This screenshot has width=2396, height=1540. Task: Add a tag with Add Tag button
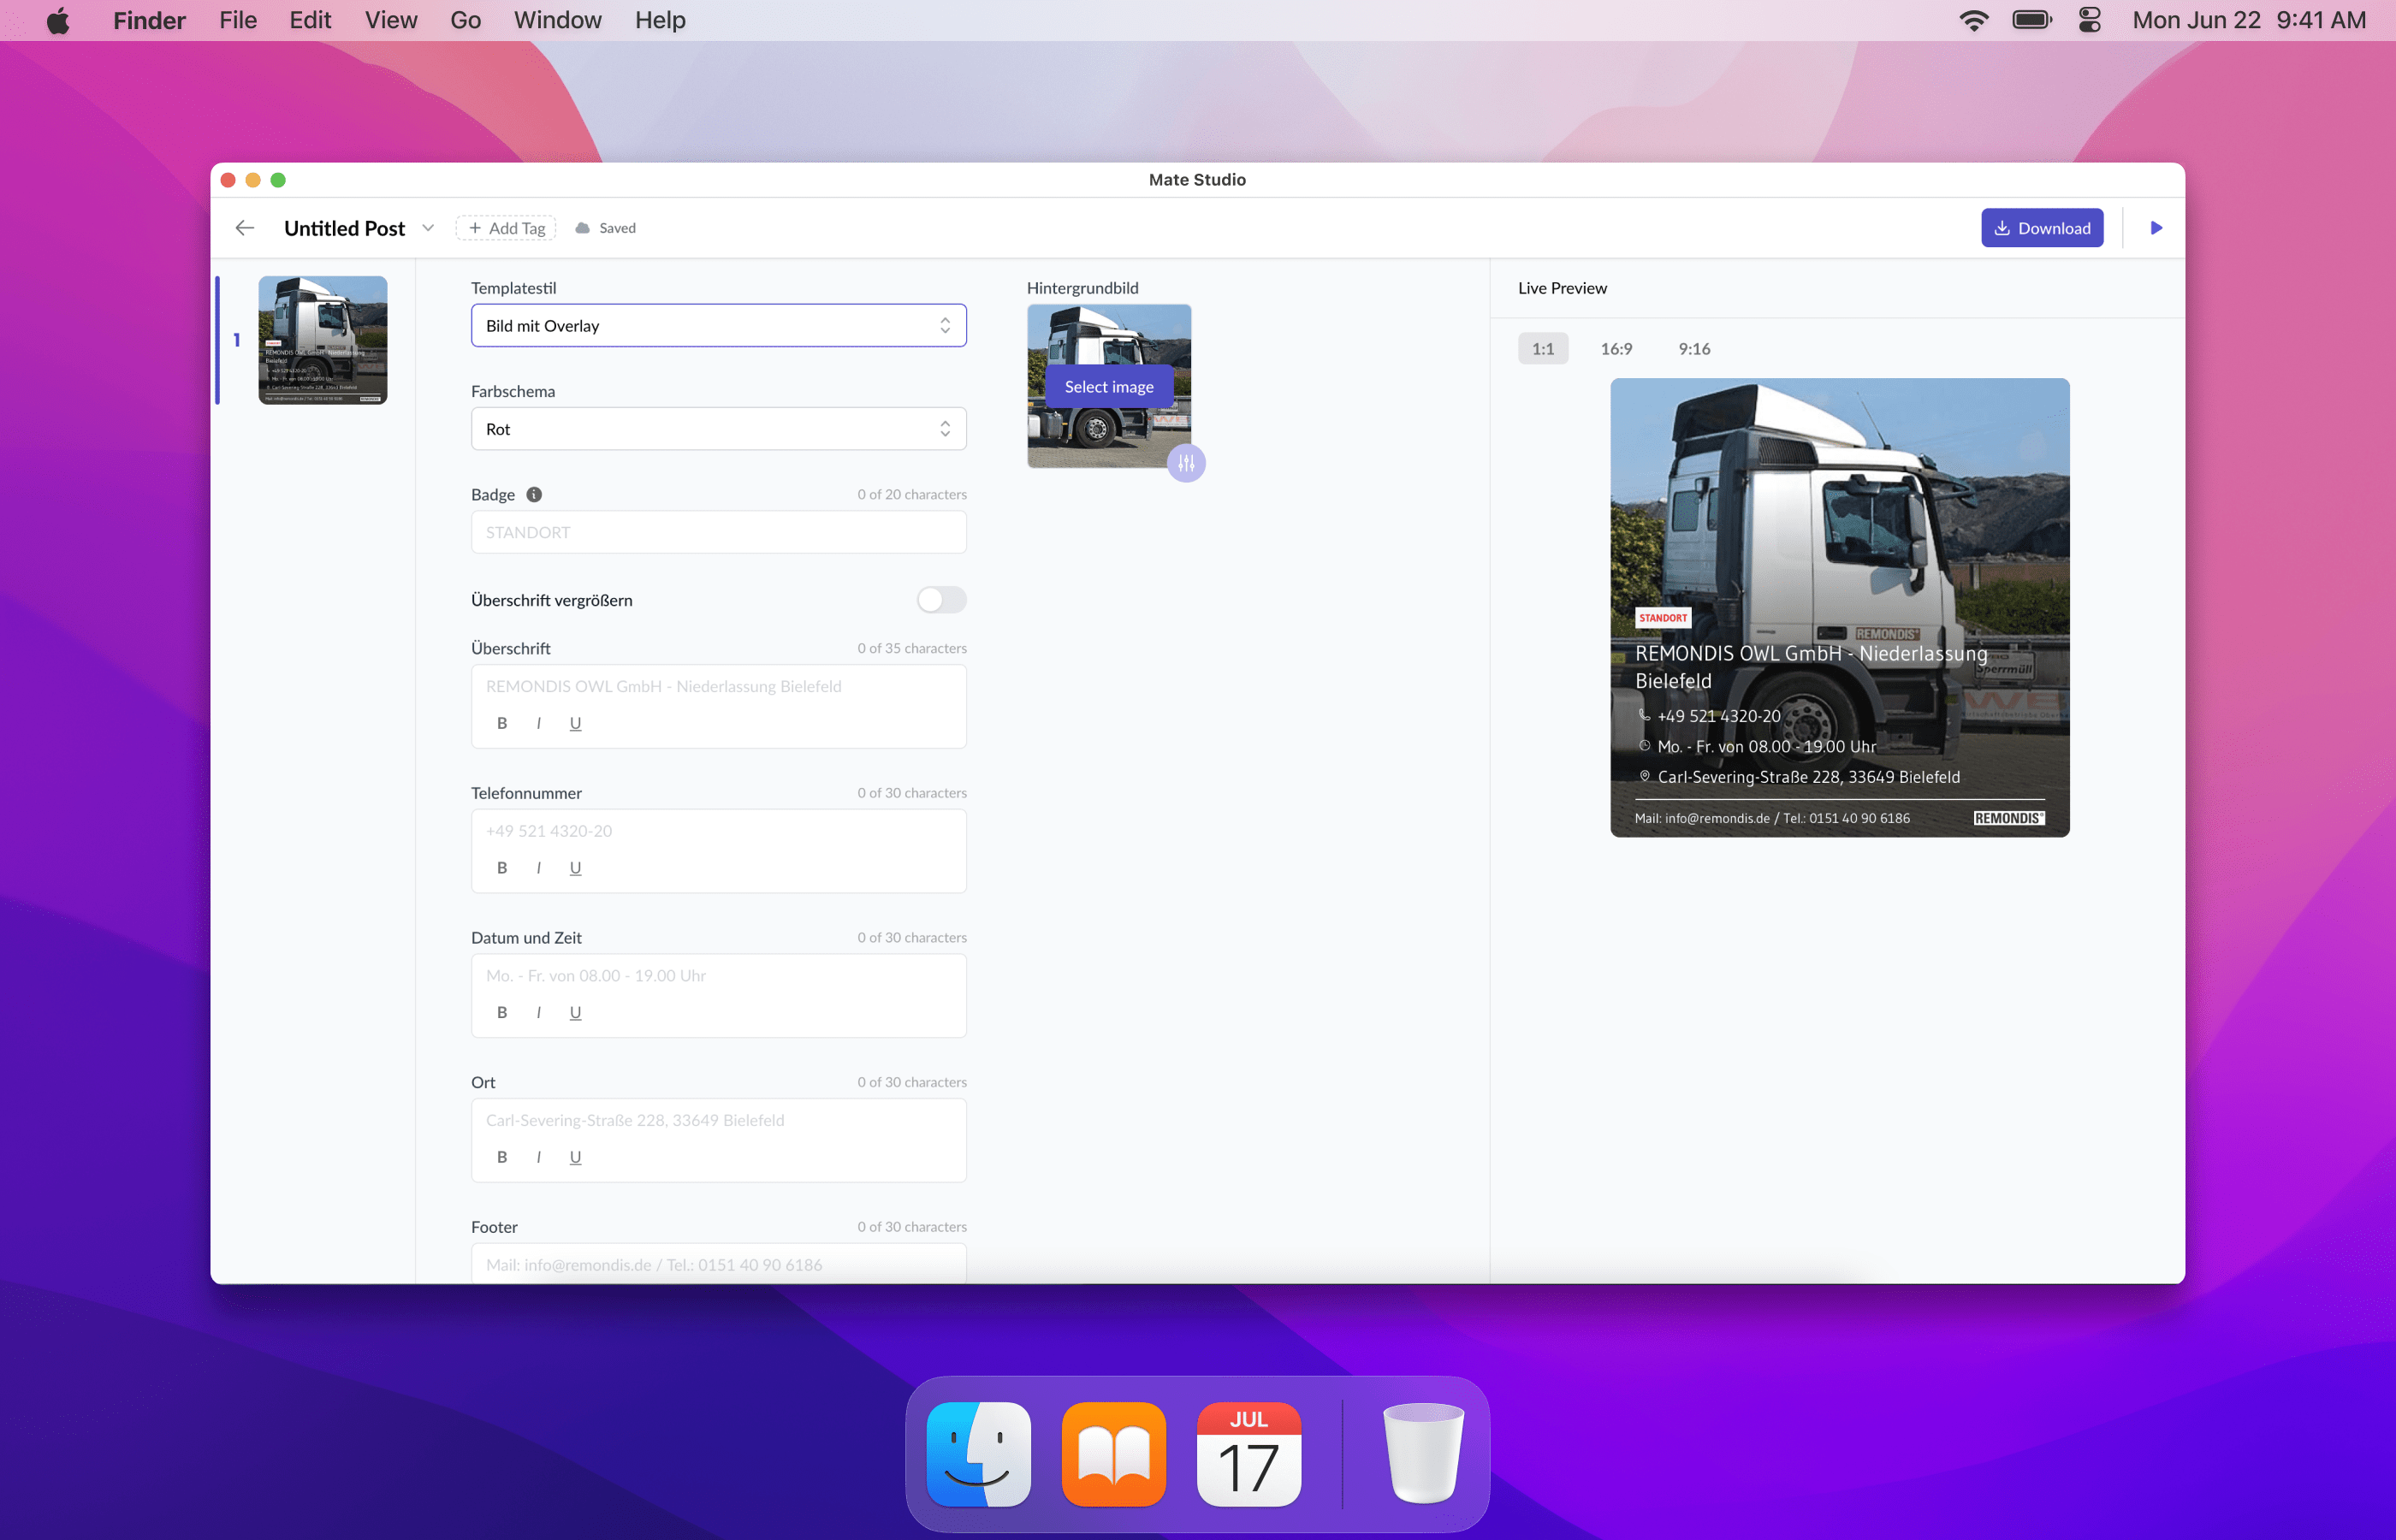click(x=506, y=228)
